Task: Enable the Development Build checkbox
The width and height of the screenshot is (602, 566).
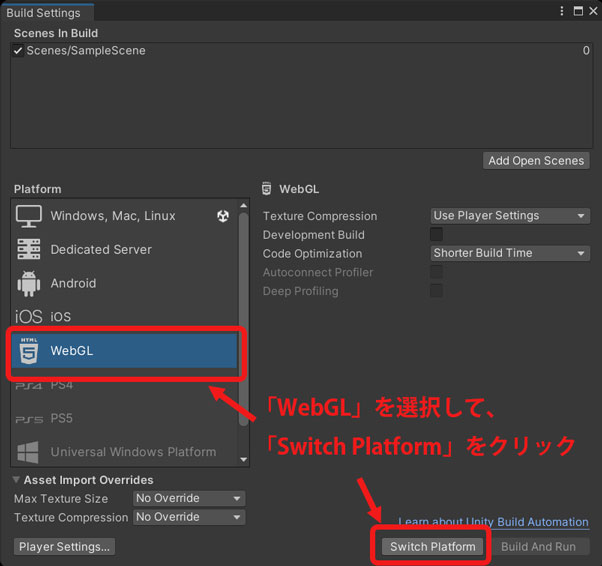Action: coord(437,234)
